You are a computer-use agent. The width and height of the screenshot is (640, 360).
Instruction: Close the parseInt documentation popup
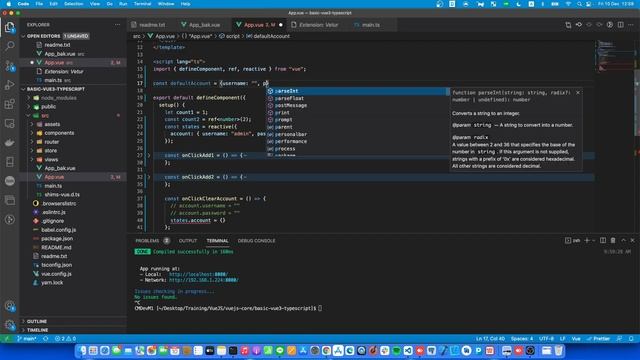click(578, 93)
